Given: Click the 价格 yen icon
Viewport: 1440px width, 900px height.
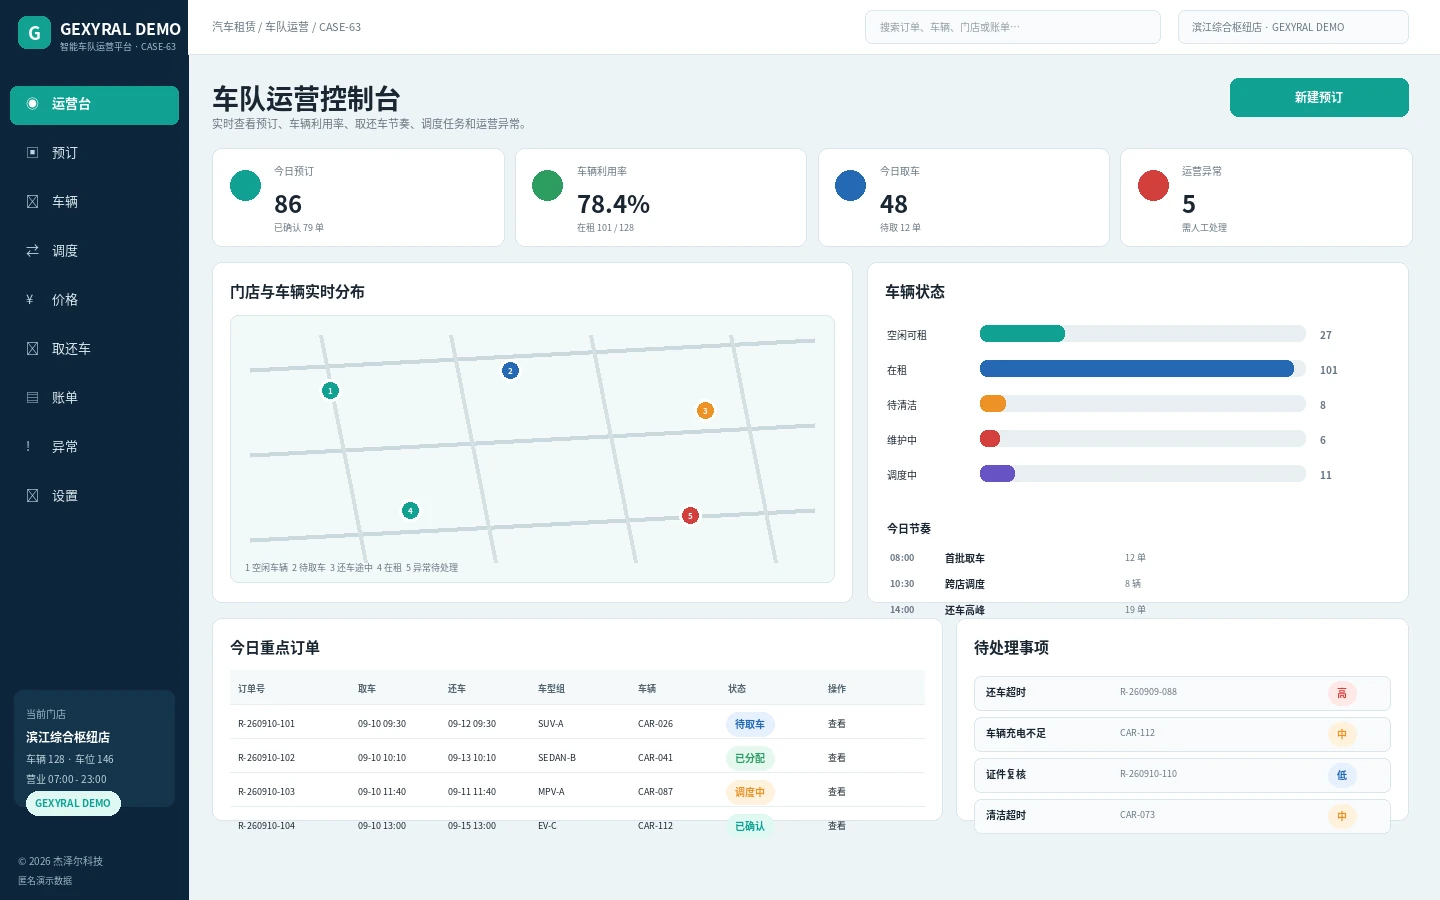Looking at the screenshot, I should coord(30,300).
